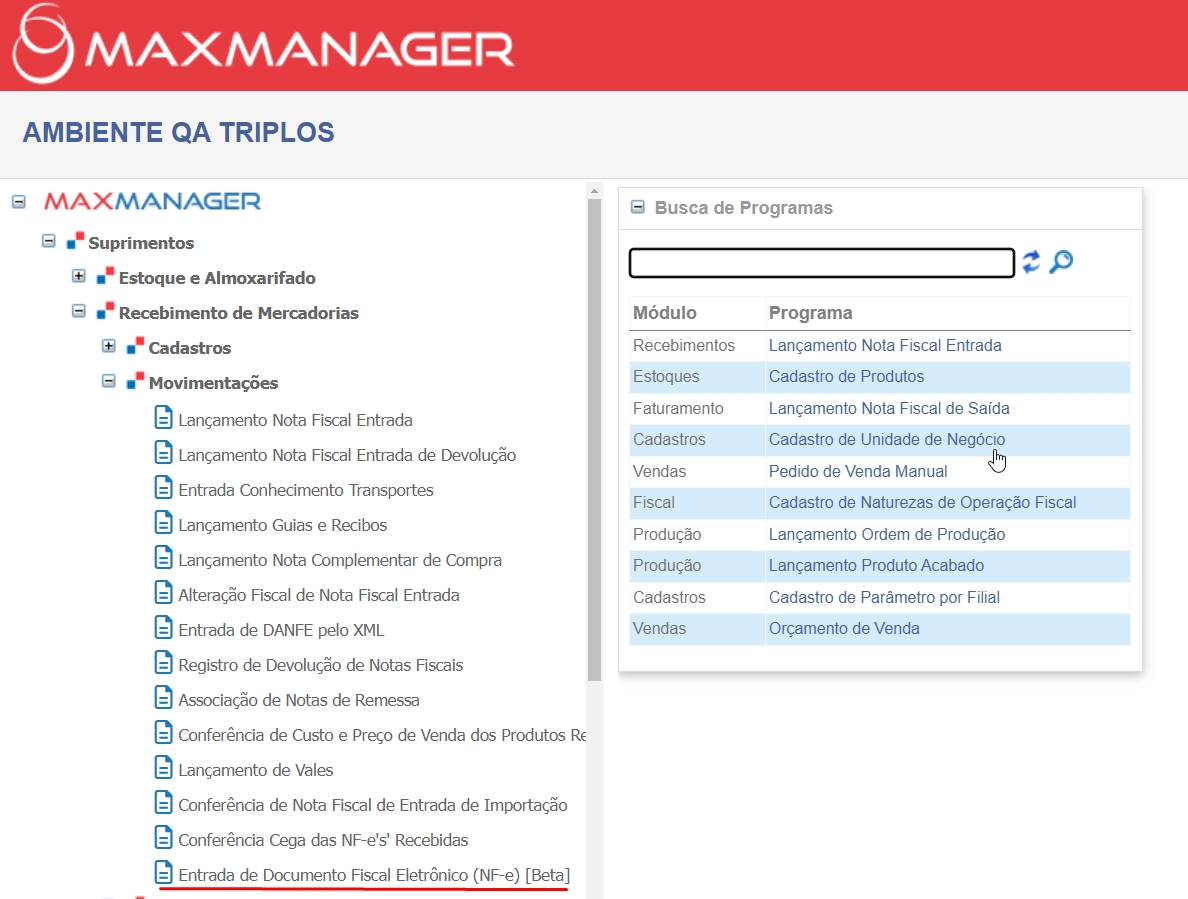Click Lançamento Nota Fiscal Entrada program link

point(885,345)
